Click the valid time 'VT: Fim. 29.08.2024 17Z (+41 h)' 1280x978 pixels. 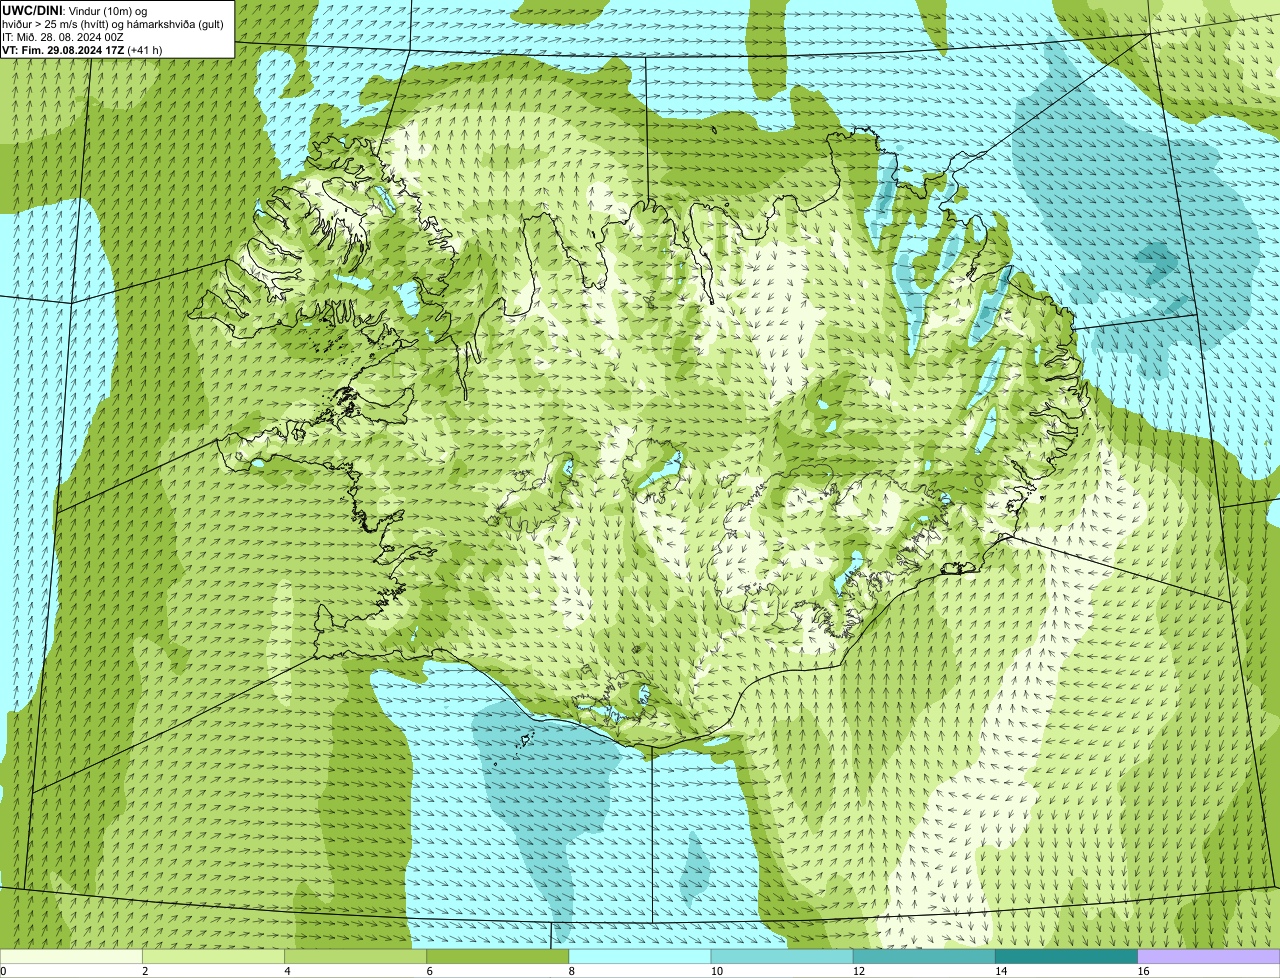pos(82,49)
